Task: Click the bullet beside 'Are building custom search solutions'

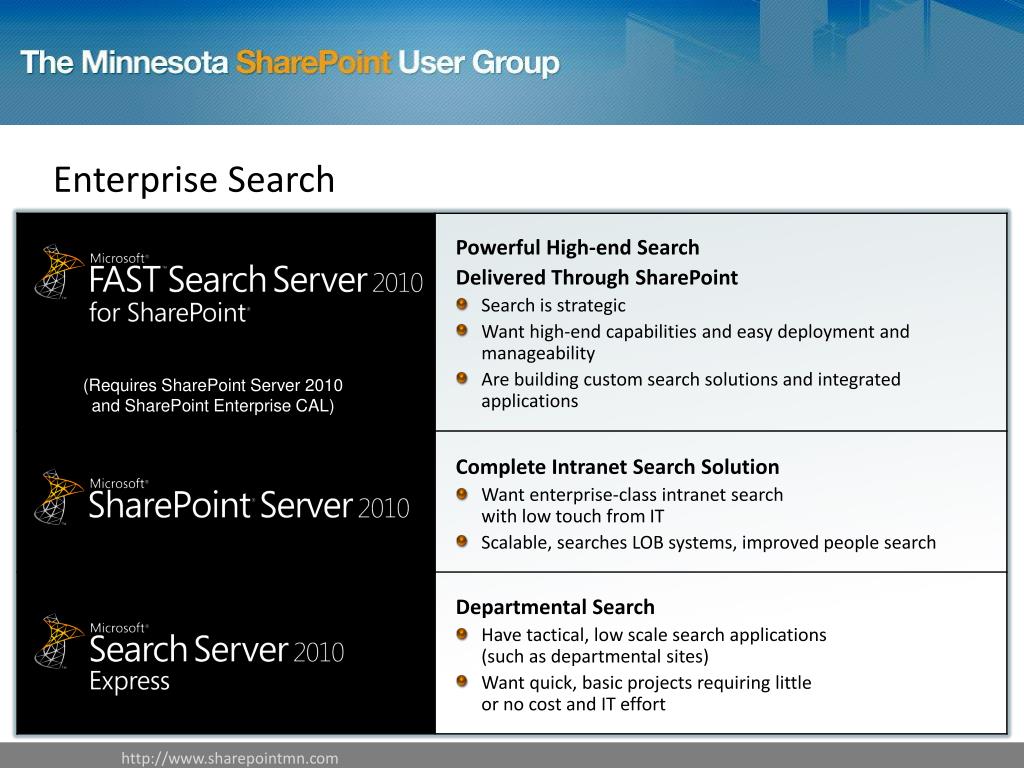Action: tap(462, 378)
